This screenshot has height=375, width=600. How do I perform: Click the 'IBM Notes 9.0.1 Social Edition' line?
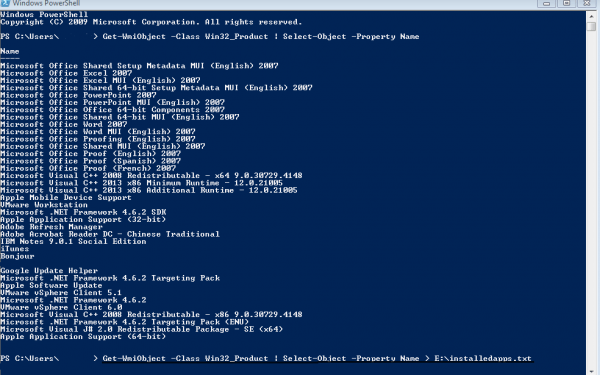[73, 241]
